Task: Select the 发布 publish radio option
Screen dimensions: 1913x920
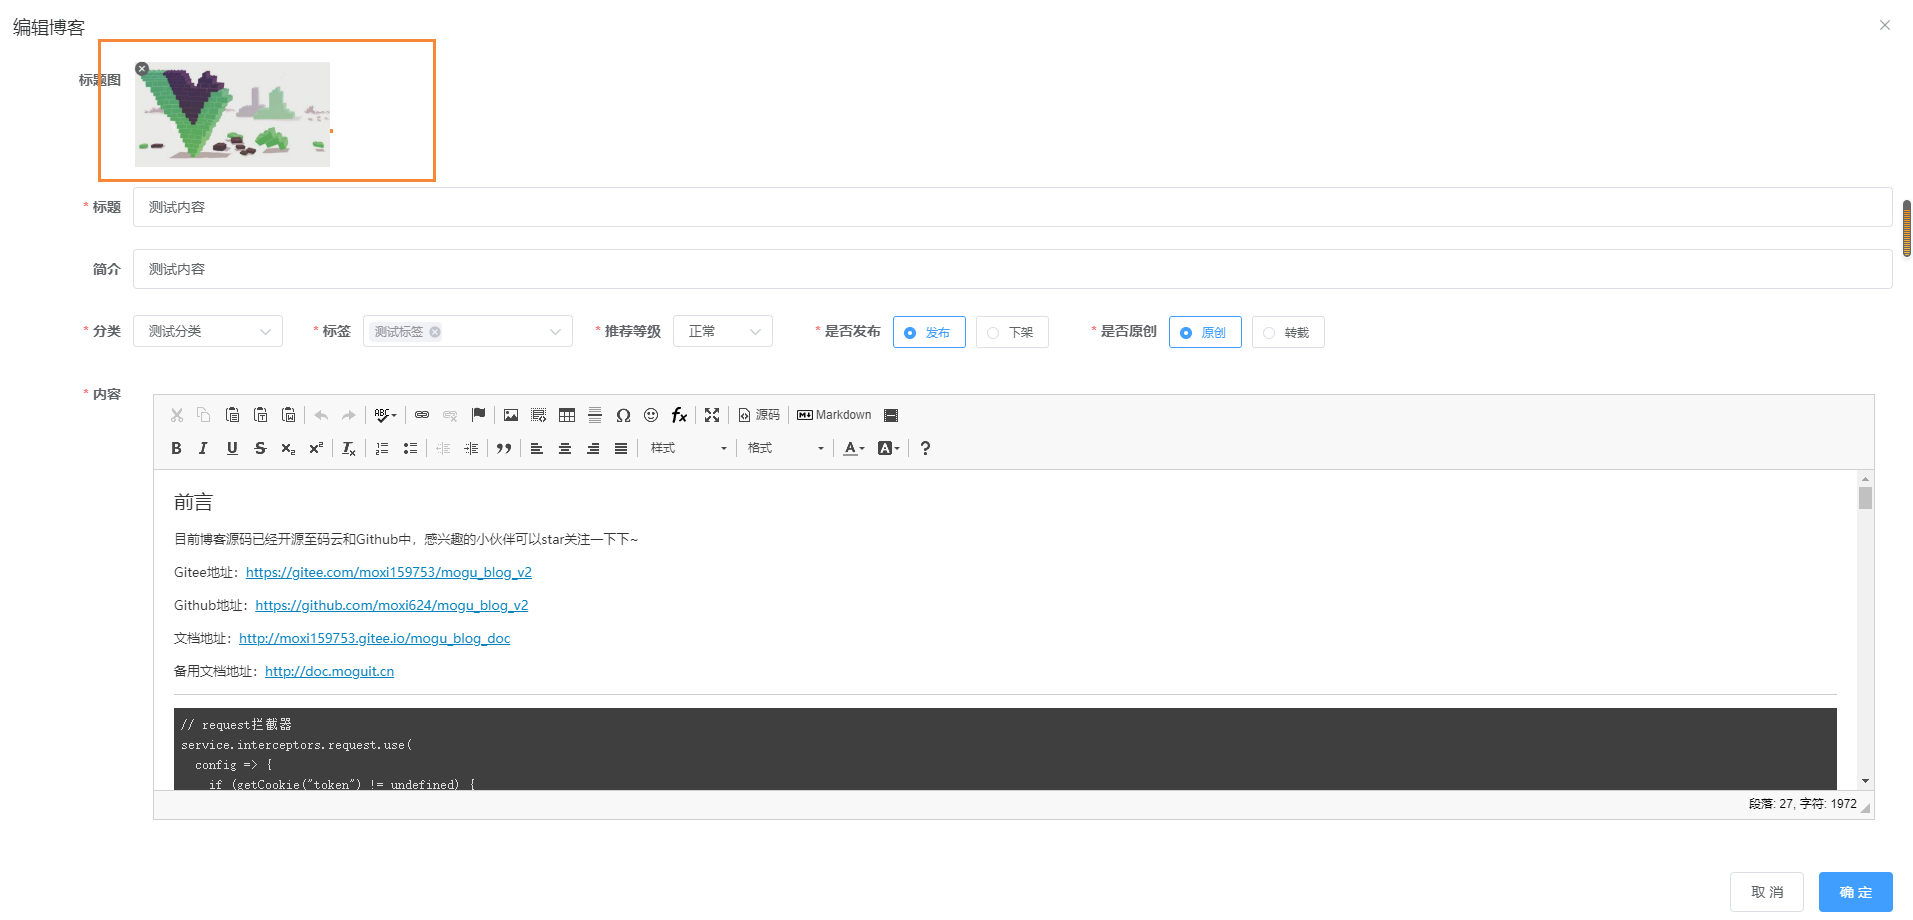Action: tap(929, 332)
